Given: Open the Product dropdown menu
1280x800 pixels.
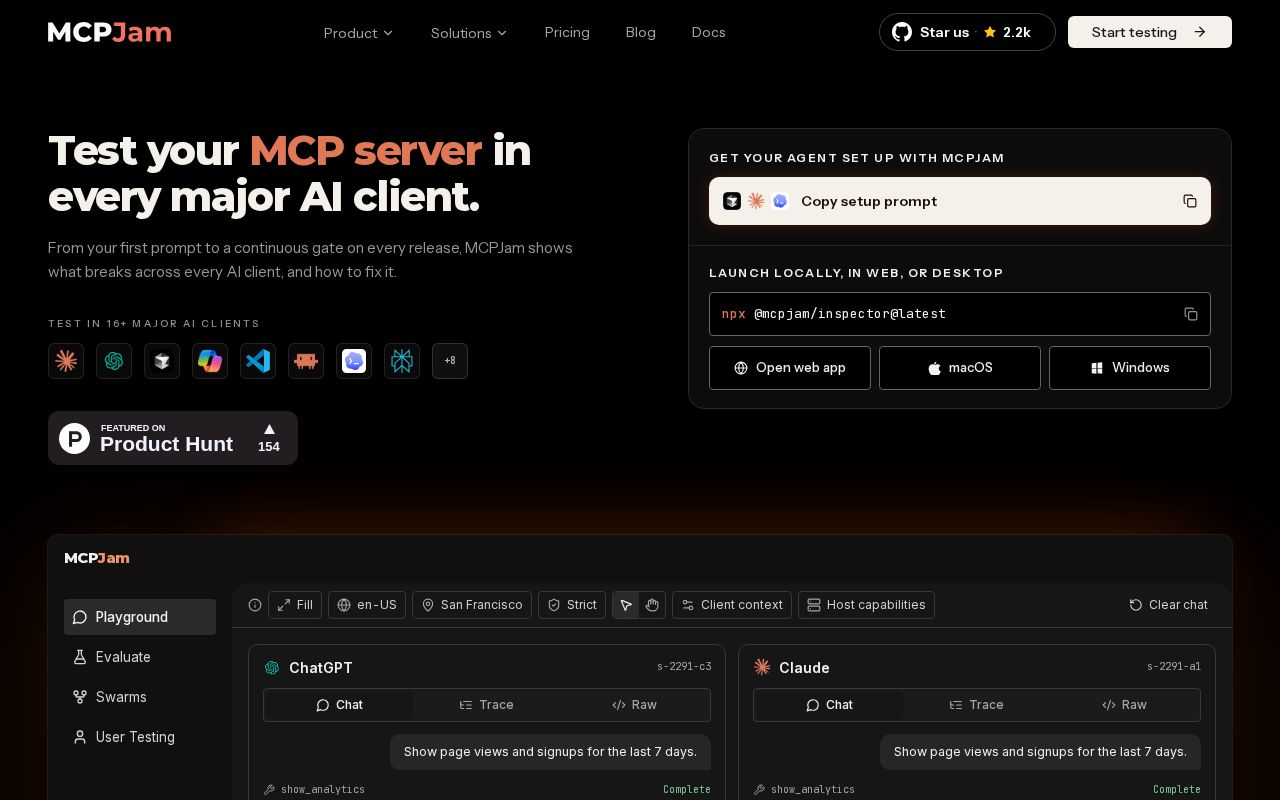Looking at the screenshot, I should tap(358, 33).
